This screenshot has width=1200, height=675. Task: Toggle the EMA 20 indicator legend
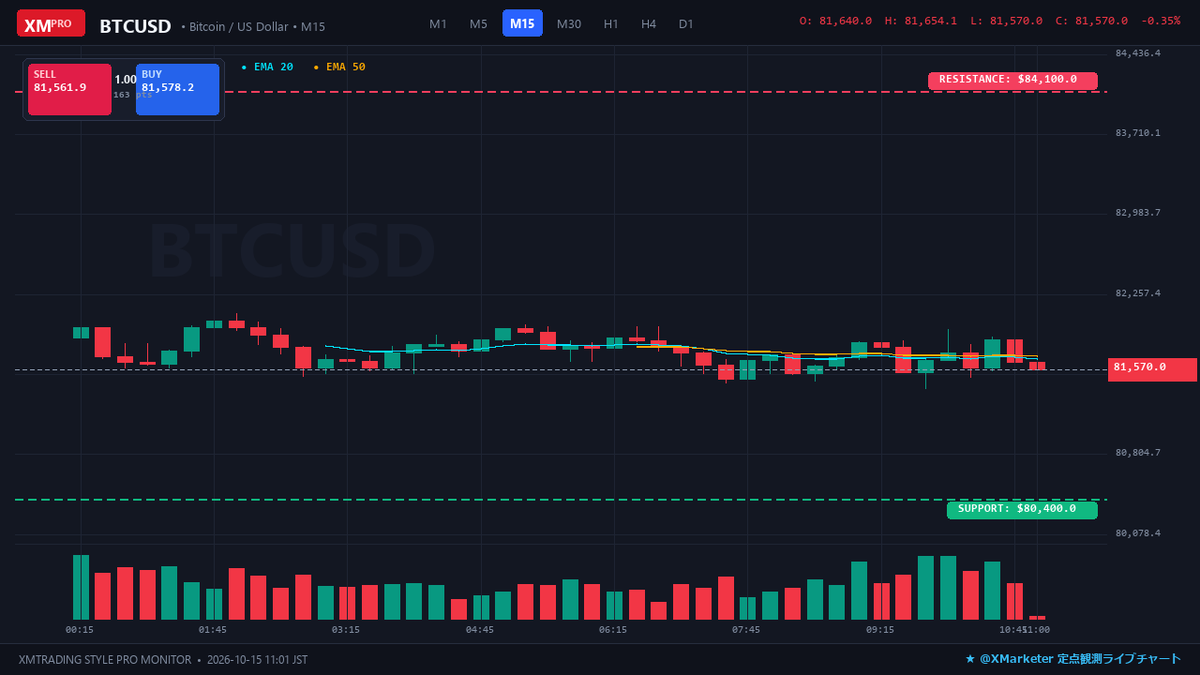point(268,67)
